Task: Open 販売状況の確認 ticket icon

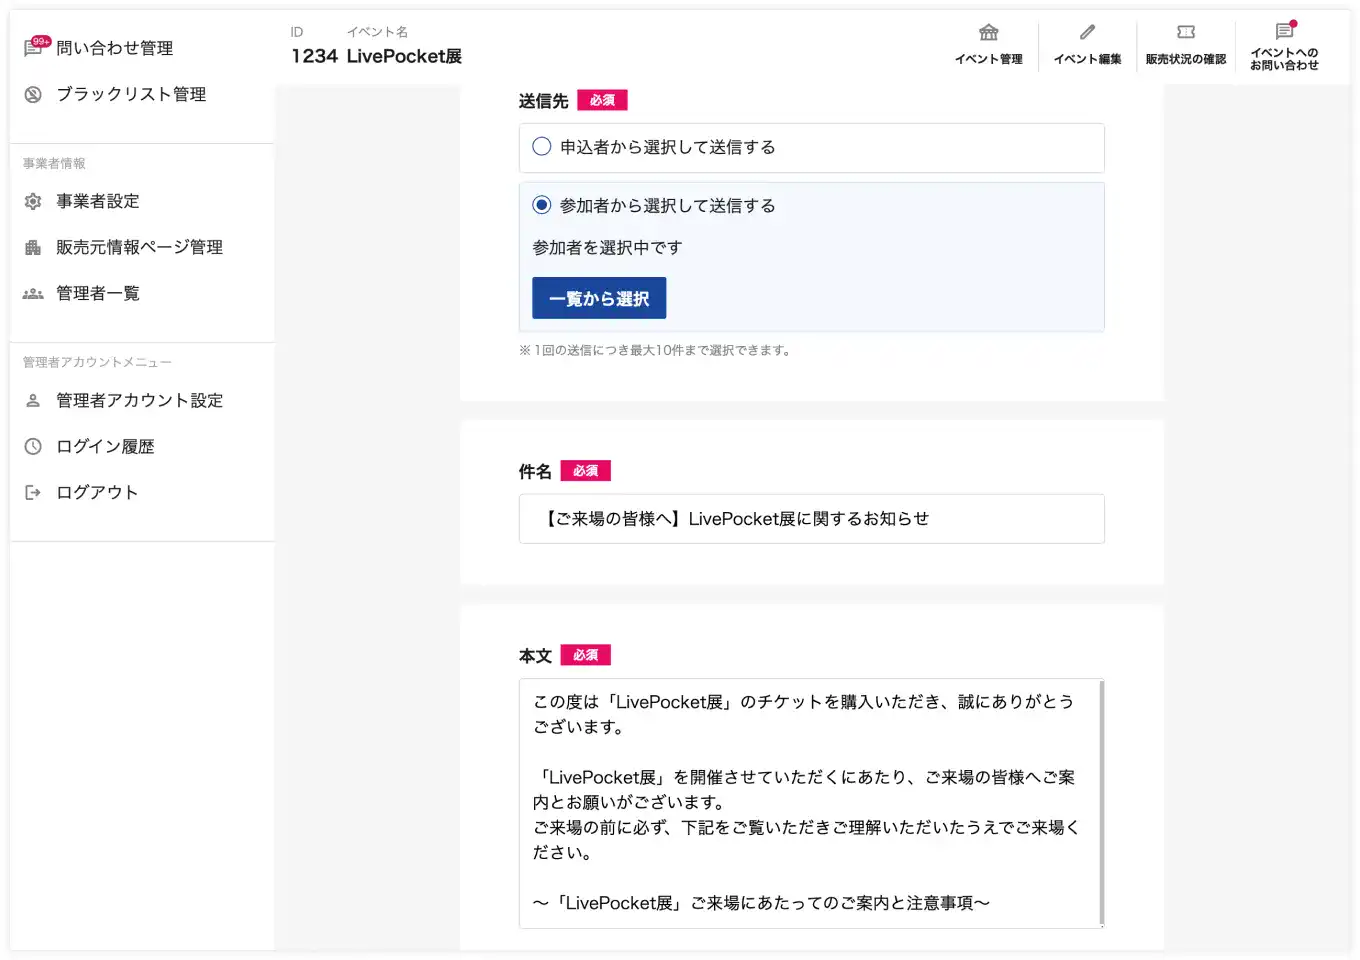Action: pyautogui.click(x=1186, y=33)
